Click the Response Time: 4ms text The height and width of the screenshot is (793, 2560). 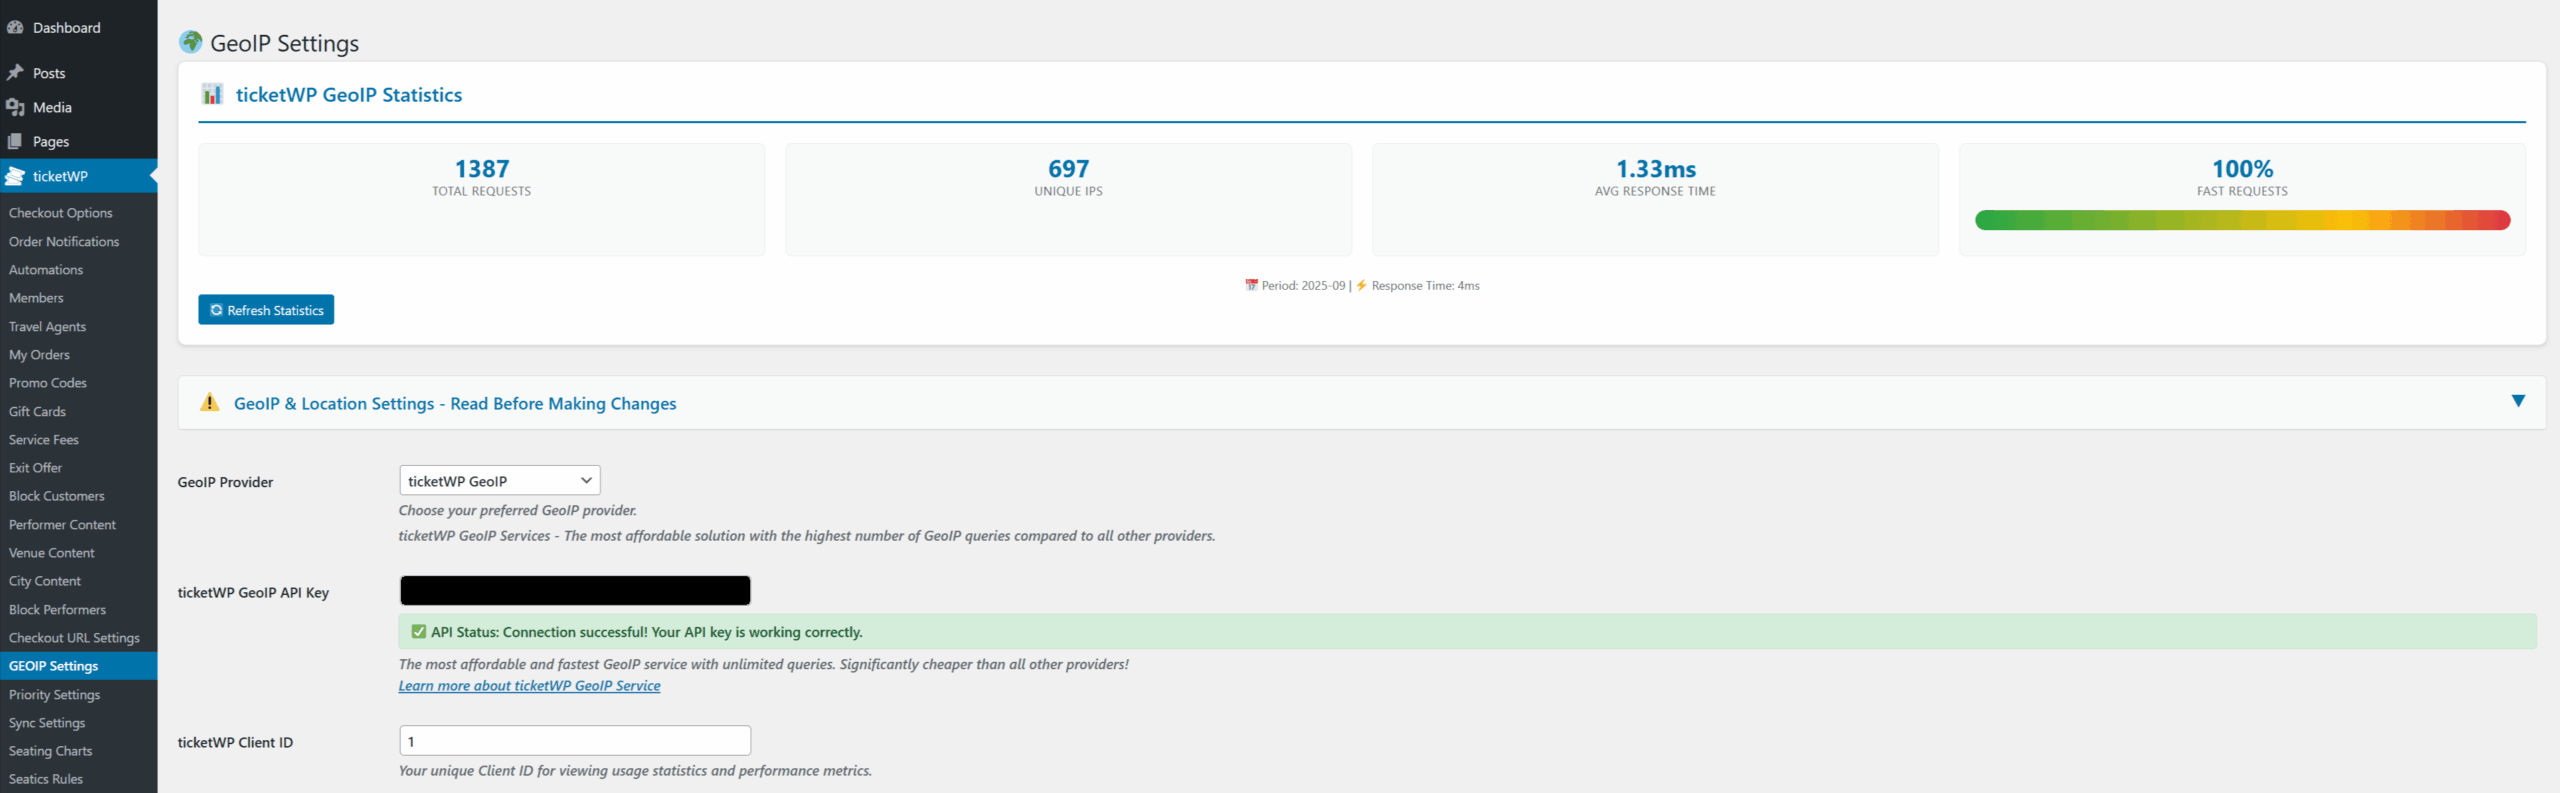coord(1425,285)
